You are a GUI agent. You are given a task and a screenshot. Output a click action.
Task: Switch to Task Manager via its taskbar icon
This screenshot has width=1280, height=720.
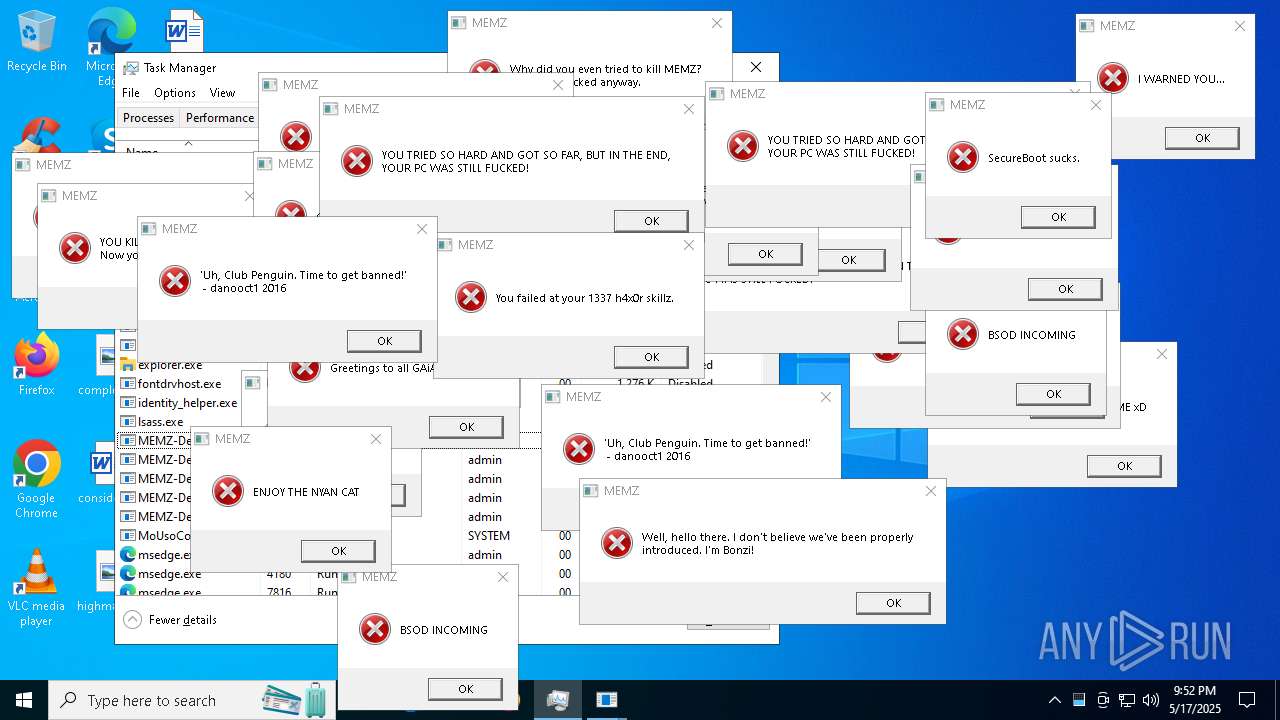pyautogui.click(x=558, y=700)
